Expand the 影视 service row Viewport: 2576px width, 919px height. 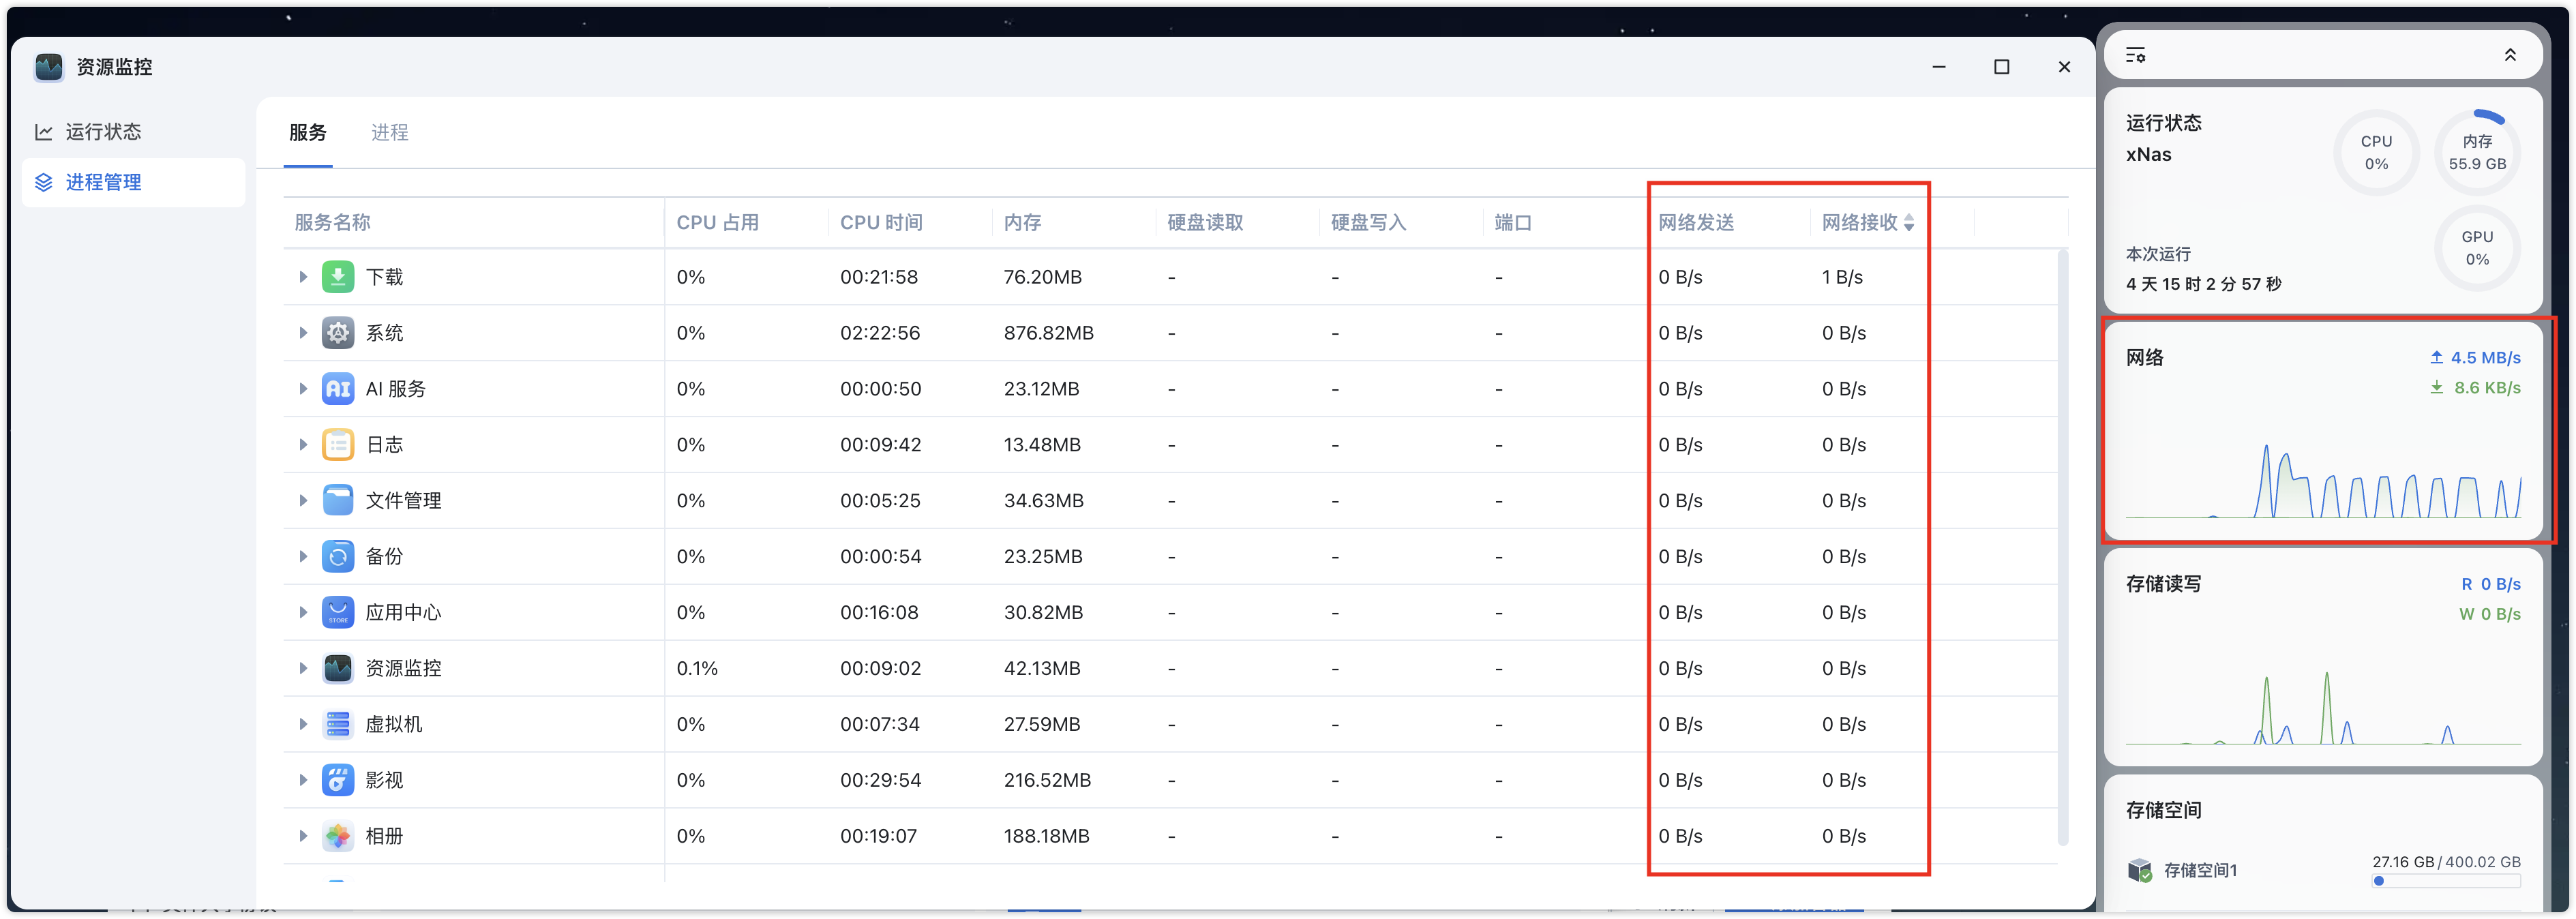point(303,780)
